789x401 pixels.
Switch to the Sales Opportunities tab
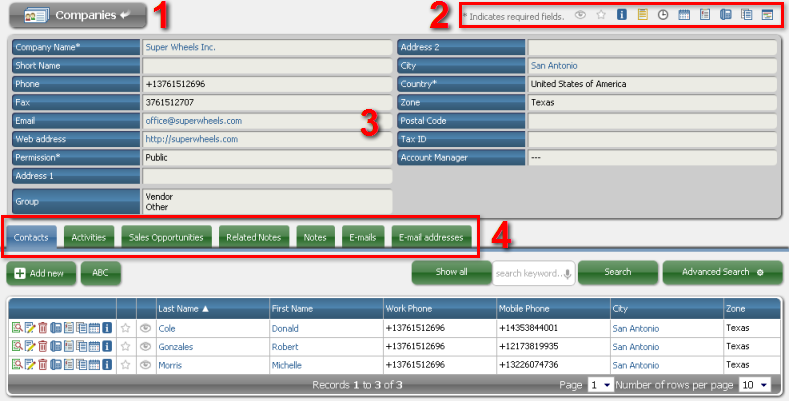tap(166, 238)
